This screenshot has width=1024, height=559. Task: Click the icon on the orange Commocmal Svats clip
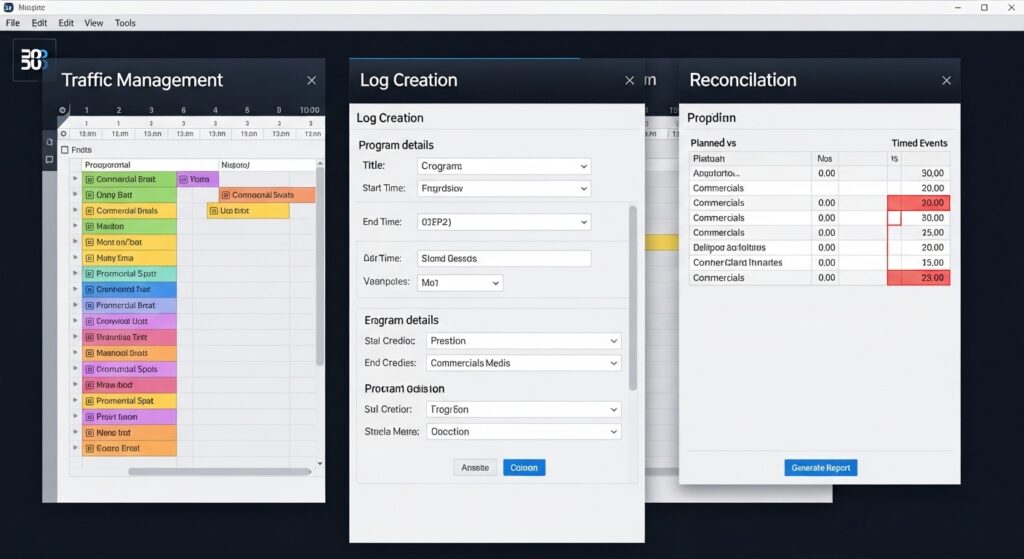click(x=225, y=195)
